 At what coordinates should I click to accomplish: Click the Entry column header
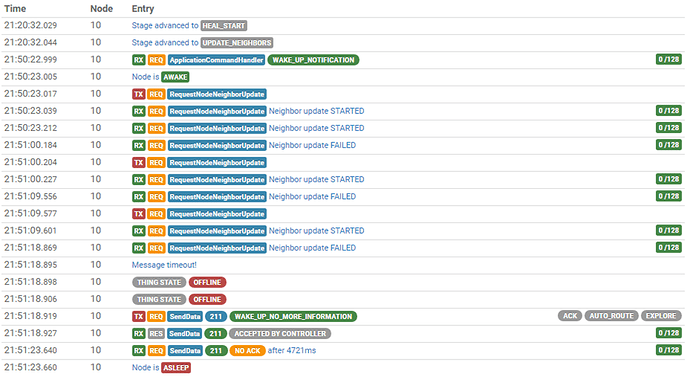coord(143,8)
